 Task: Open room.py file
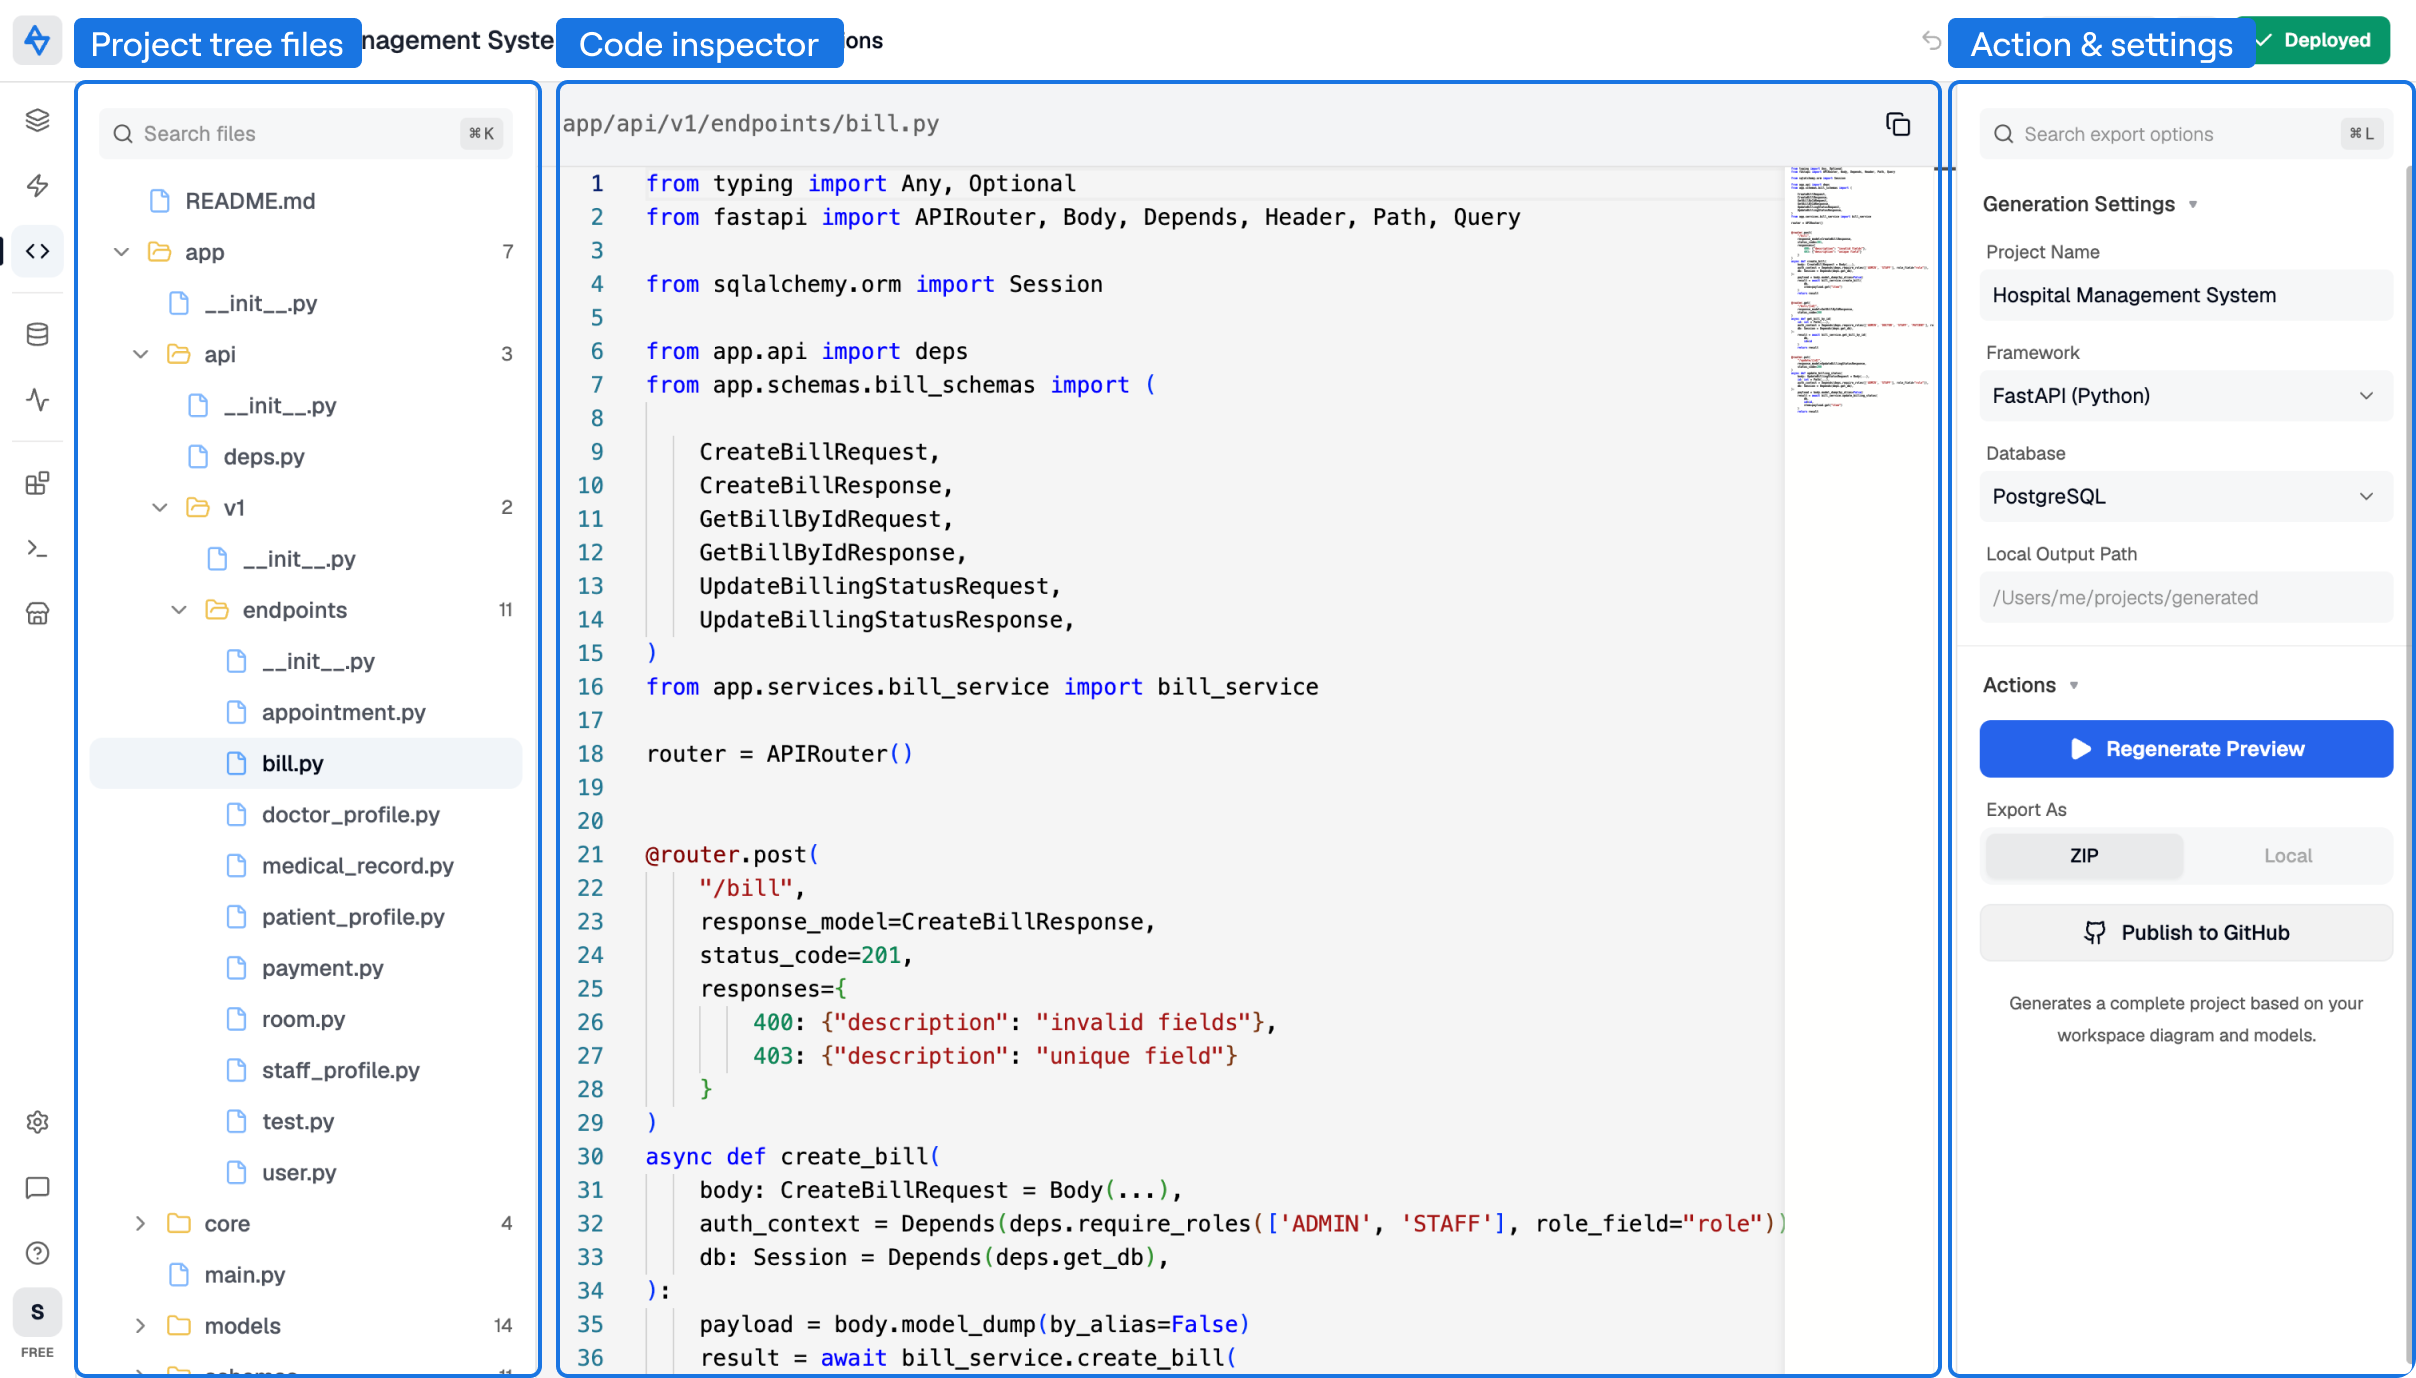(306, 1019)
